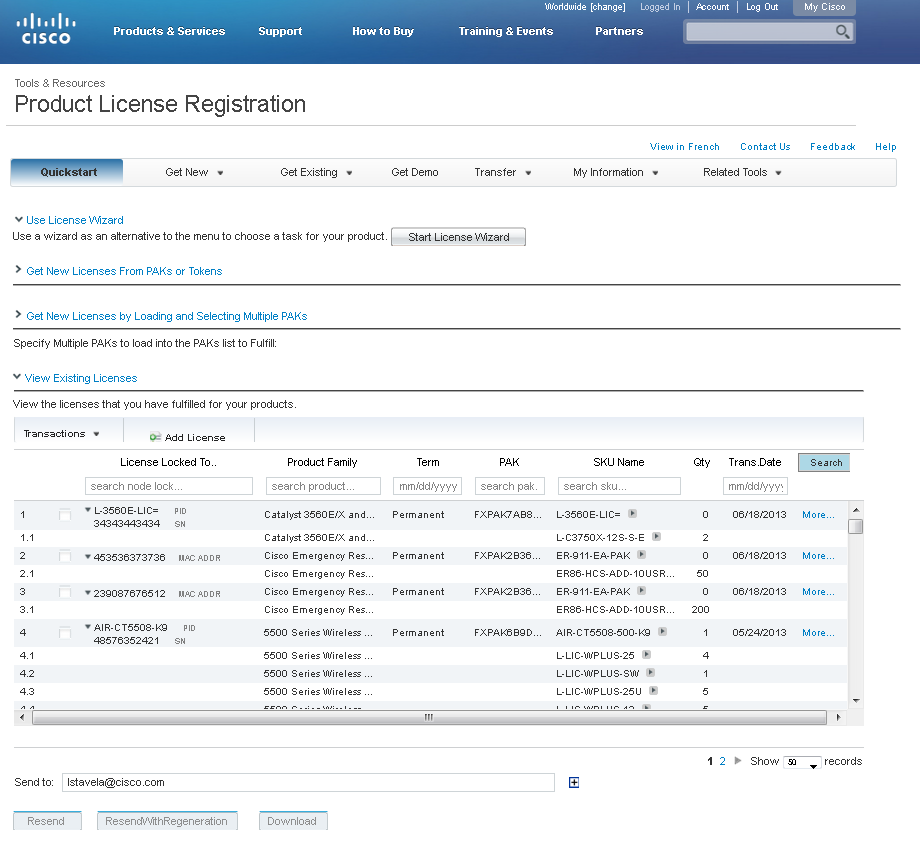Open the Show records count dropdown

tap(800, 761)
